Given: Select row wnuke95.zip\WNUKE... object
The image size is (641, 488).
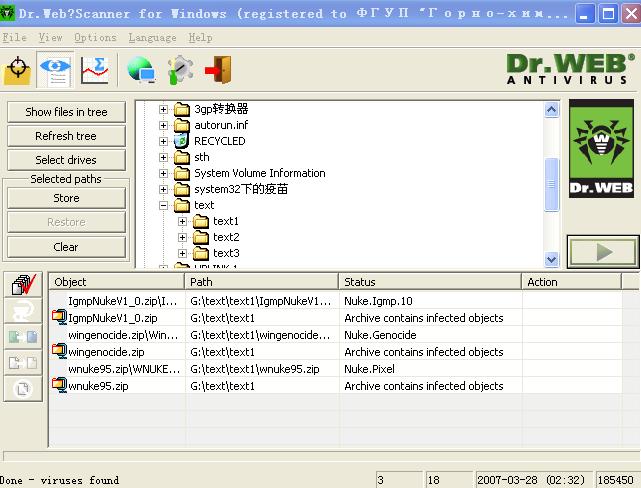Looking at the screenshot, I should click(124, 369).
